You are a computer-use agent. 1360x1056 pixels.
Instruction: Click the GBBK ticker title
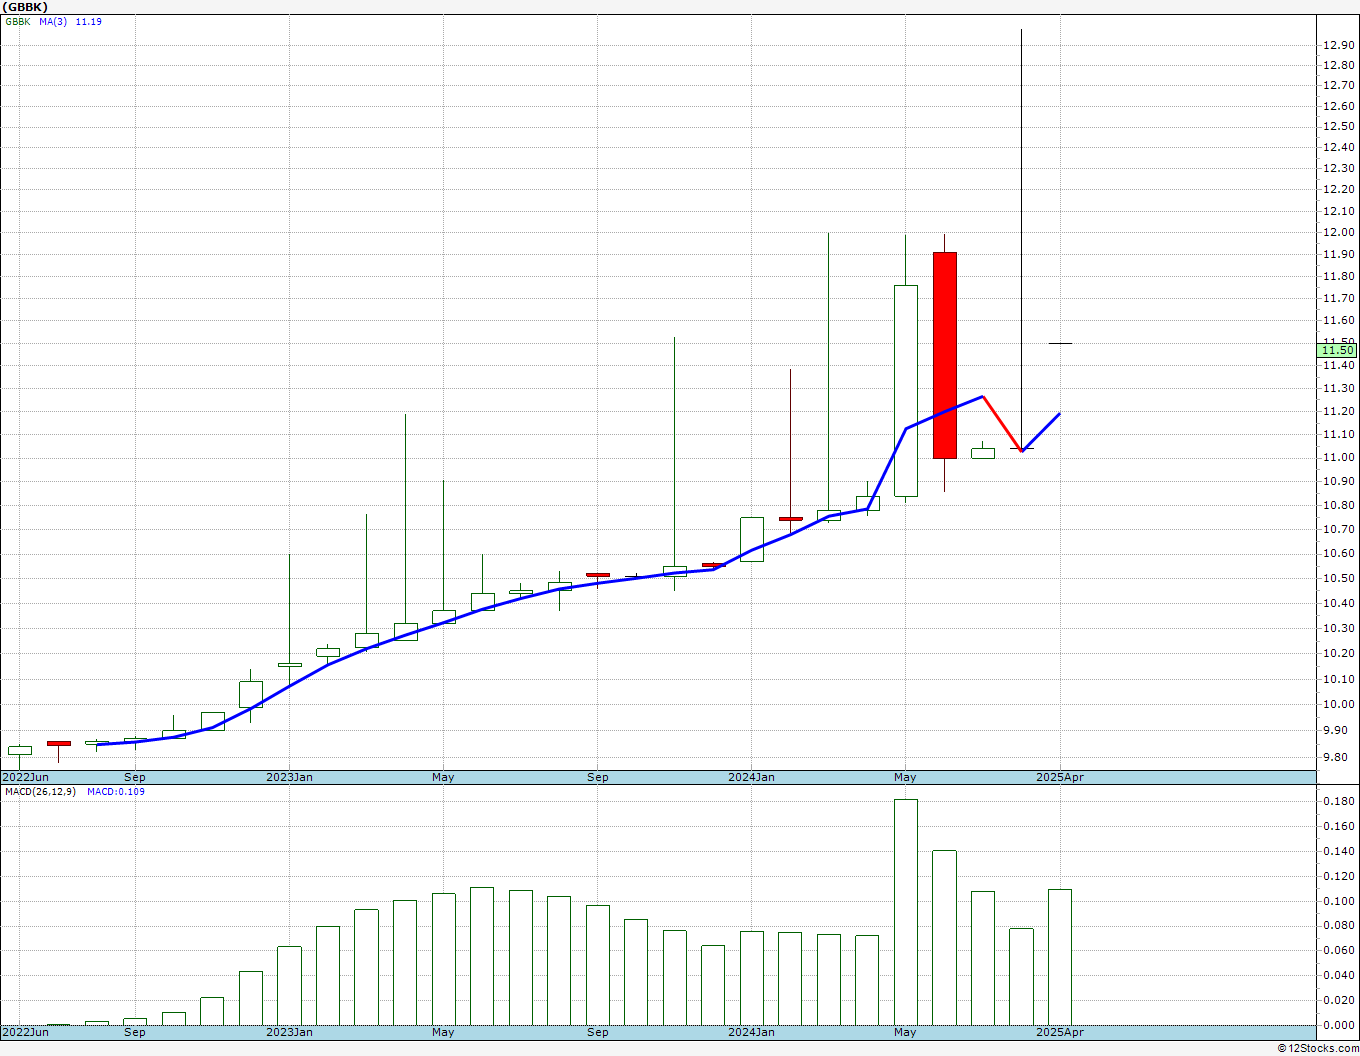pyautogui.click(x=25, y=6)
